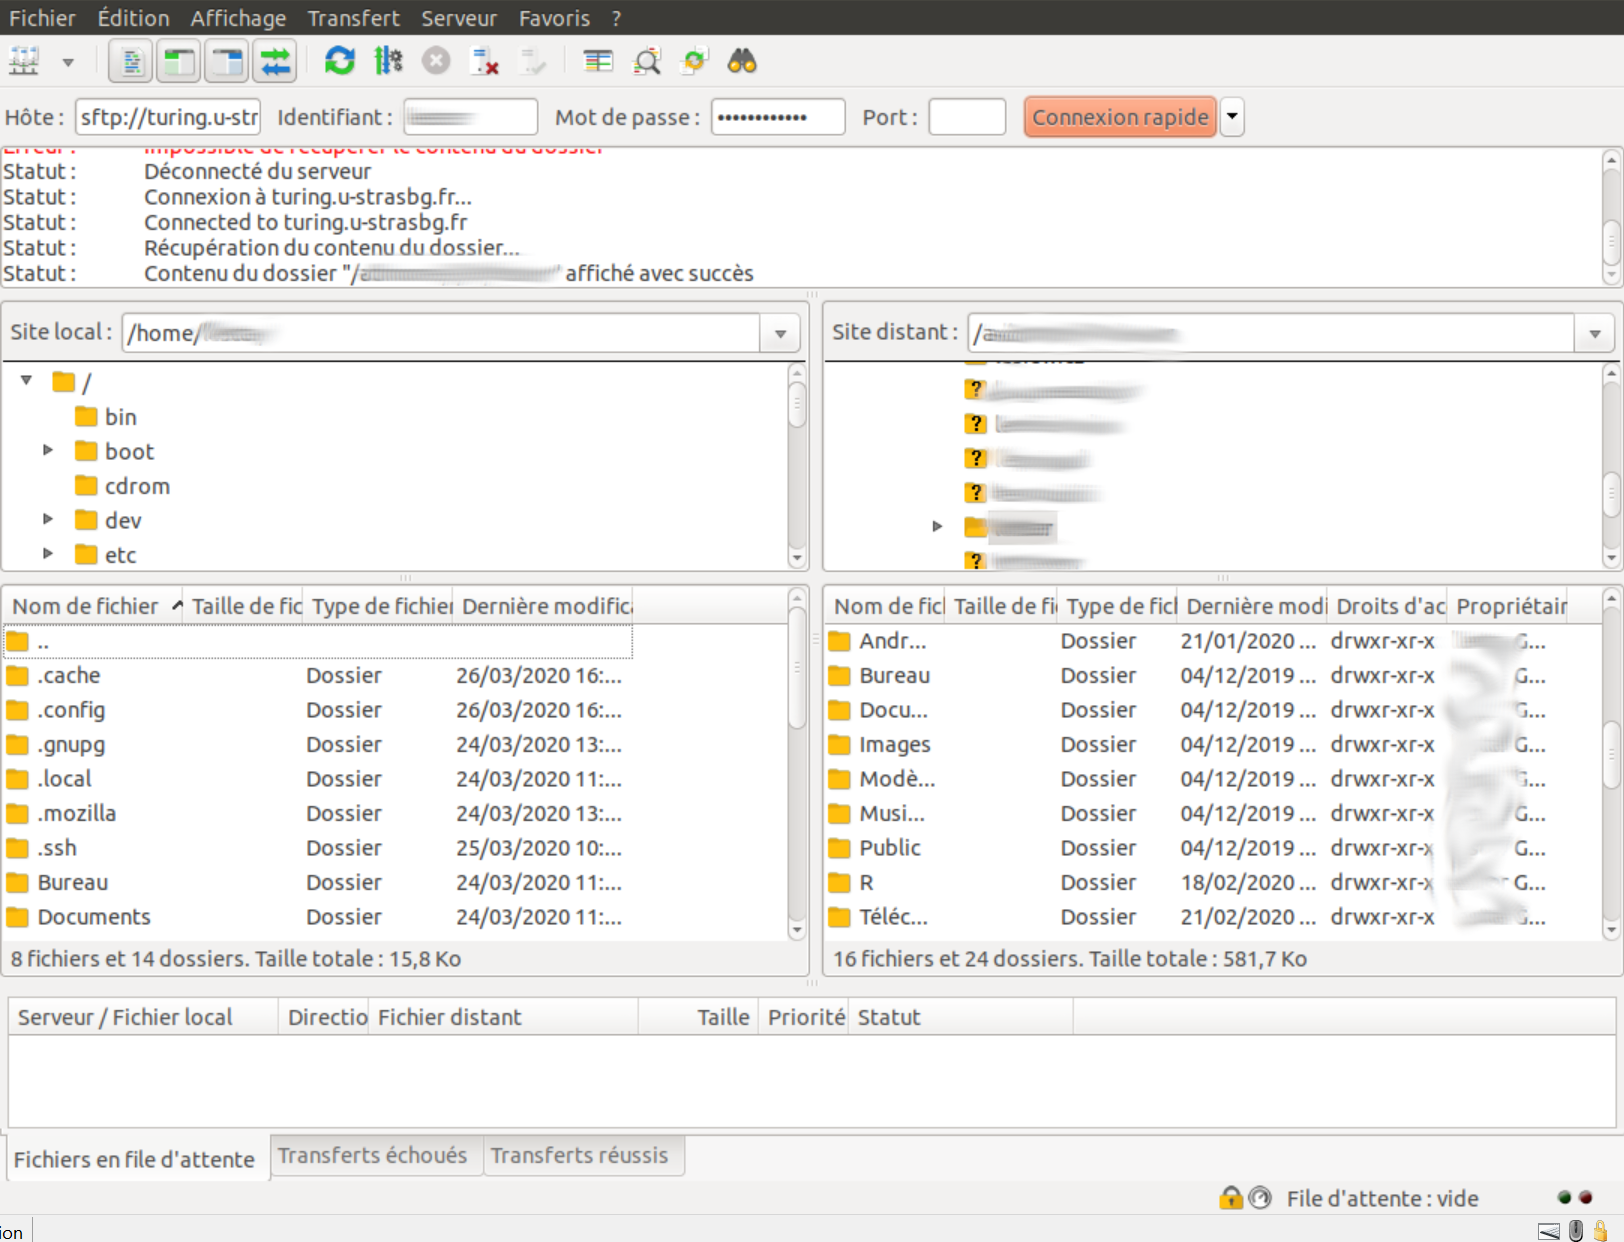Click the Connexion rapide button
Screen dimensions: 1624x1242
click(x=1119, y=117)
